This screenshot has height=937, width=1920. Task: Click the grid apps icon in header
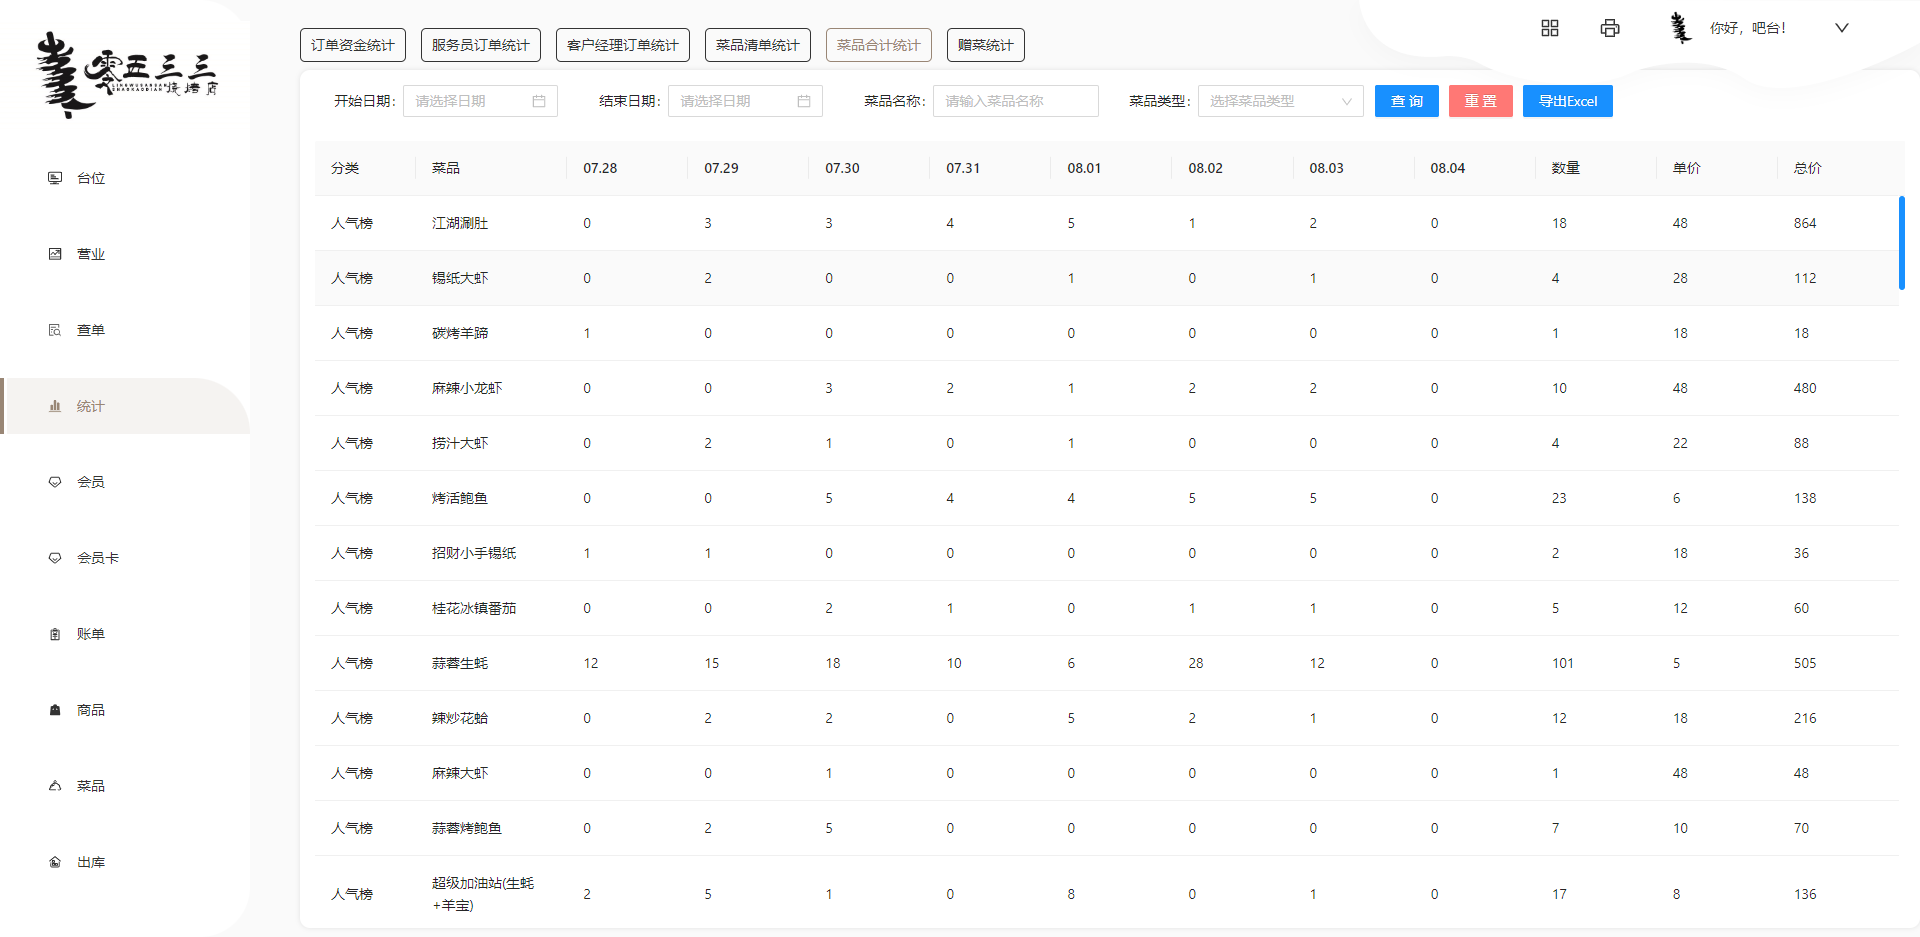1549,28
